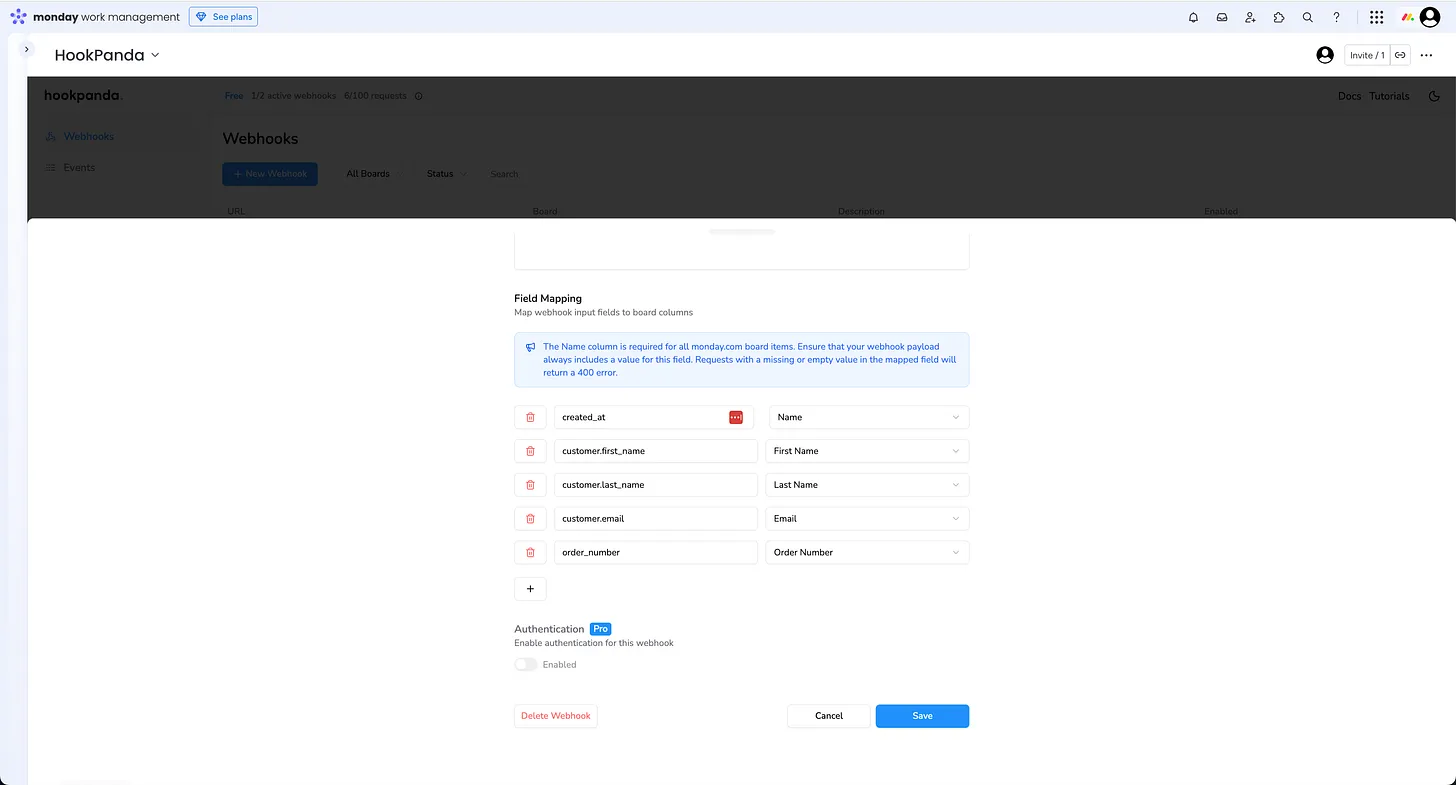The width and height of the screenshot is (1456, 785).
Task: Enable the Authentication toggle
Action: (526, 664)
